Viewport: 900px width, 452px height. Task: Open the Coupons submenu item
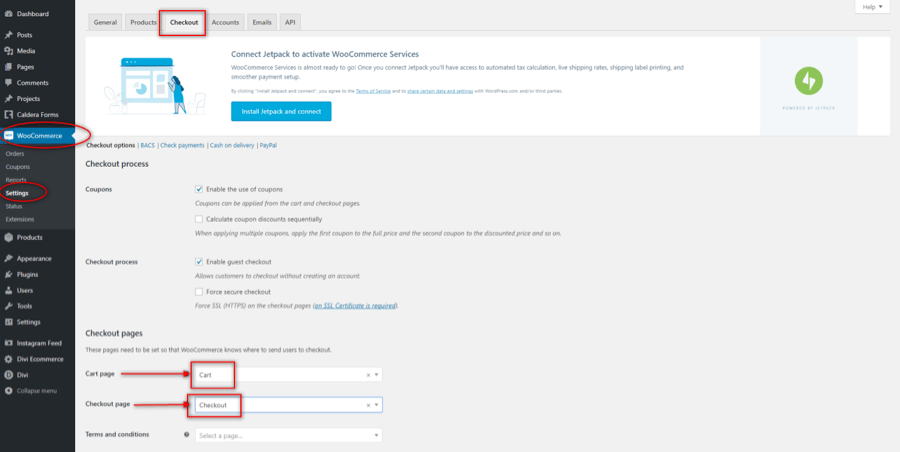point(17,167)
